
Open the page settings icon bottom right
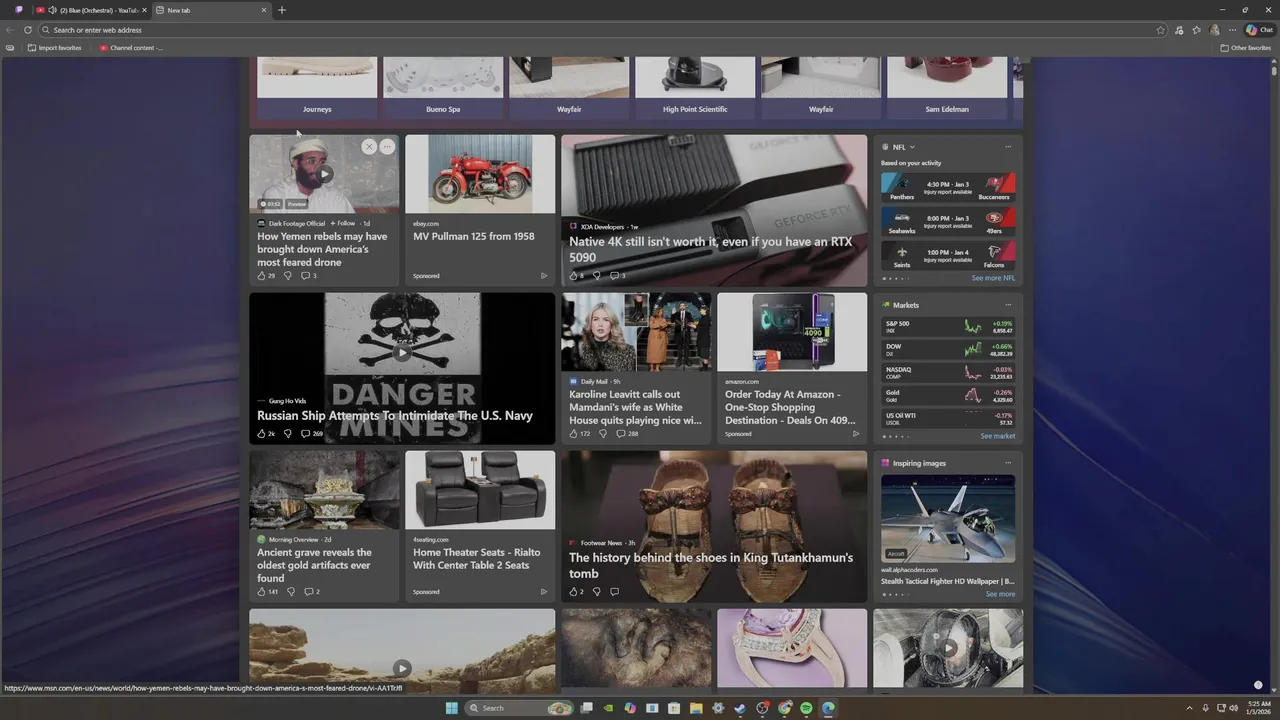click(x=1258, y=685)
